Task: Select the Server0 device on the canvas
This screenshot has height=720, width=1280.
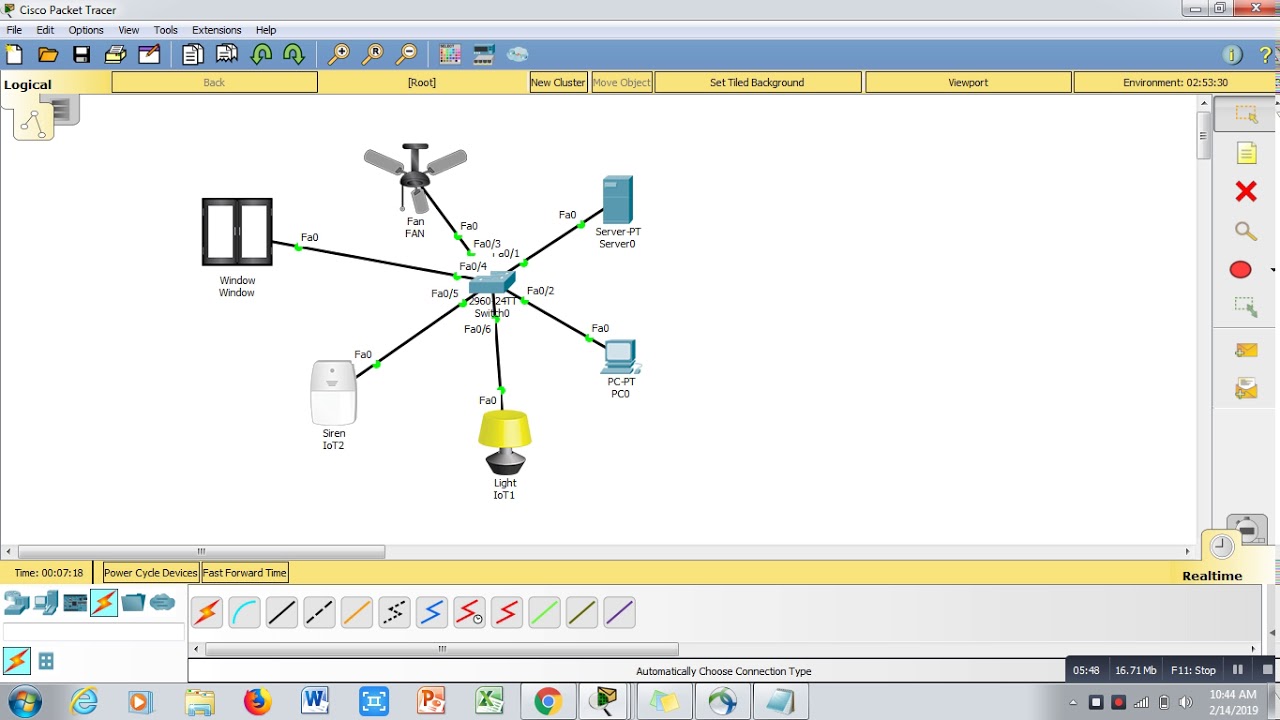Action: click(x=617, y=200)
